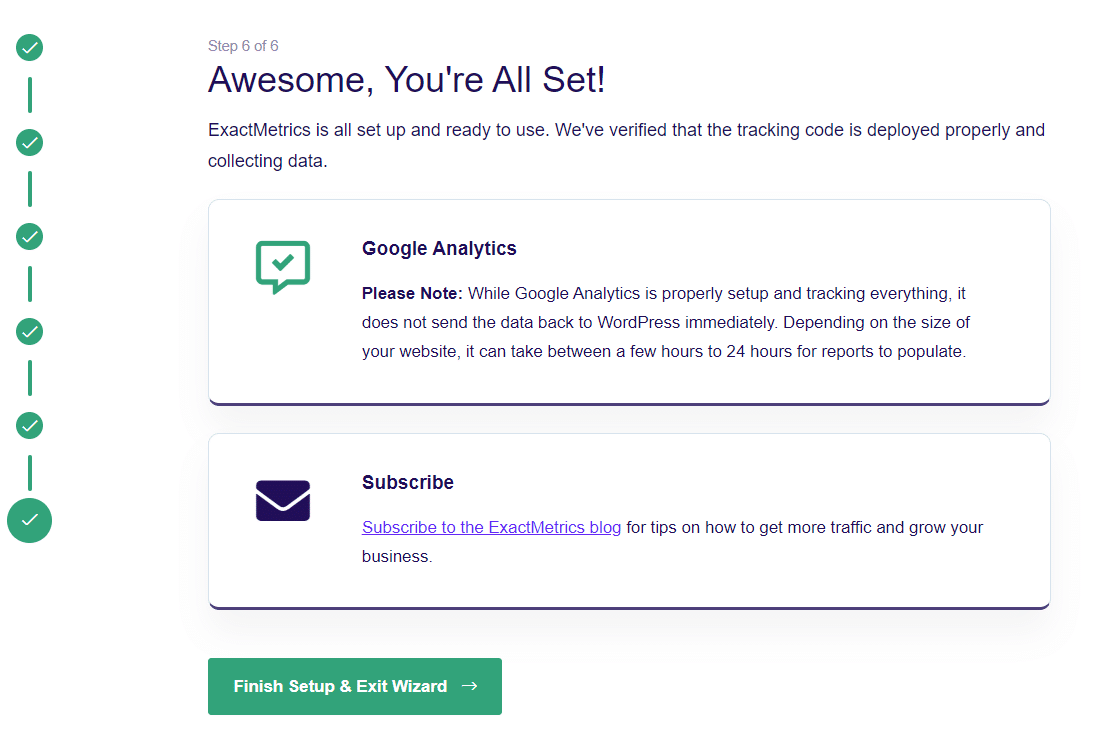
Task: Select the fourth step checkmark circle
Action: [30, 331]
